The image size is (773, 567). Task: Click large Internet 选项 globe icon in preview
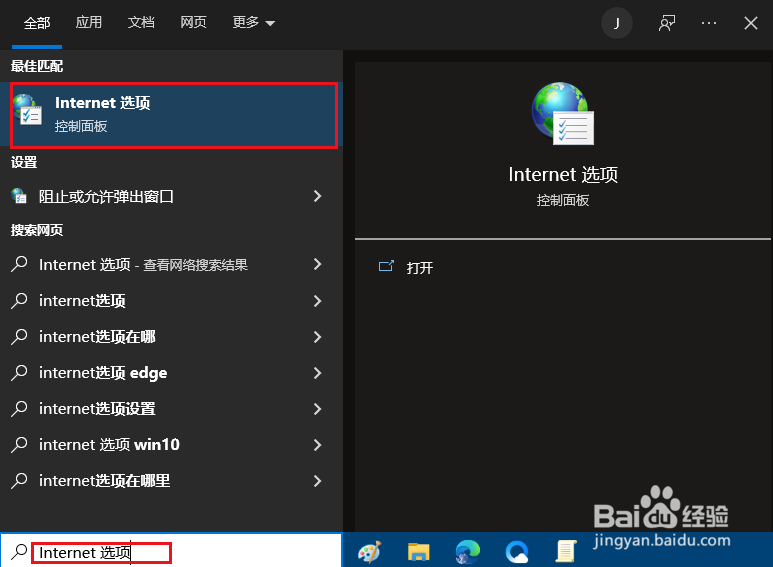(x=562, y=113)
